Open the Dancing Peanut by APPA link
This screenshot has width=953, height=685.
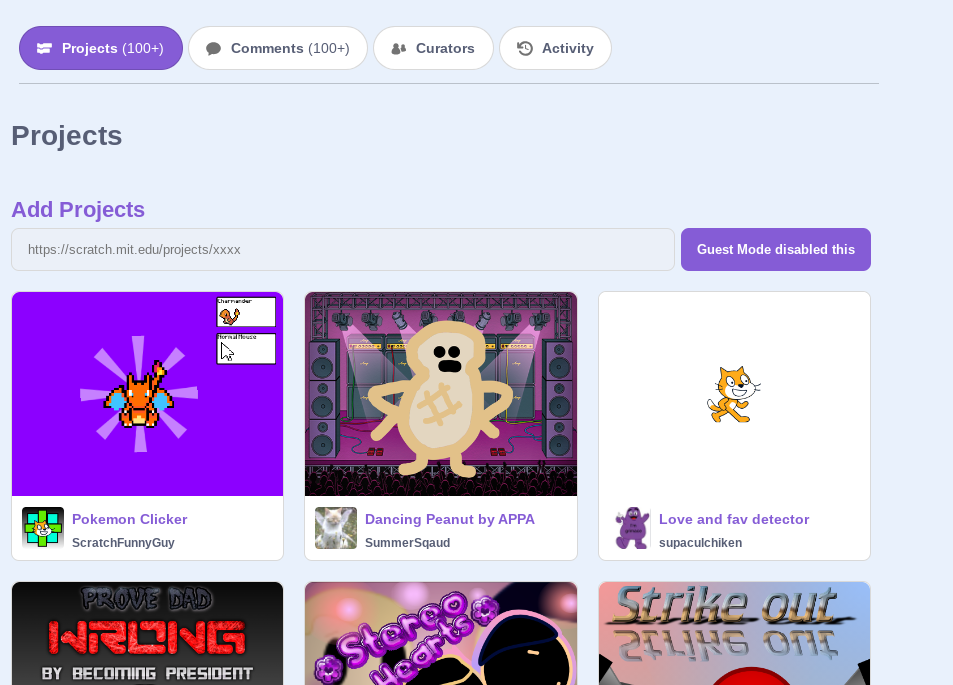click(449, 519)
